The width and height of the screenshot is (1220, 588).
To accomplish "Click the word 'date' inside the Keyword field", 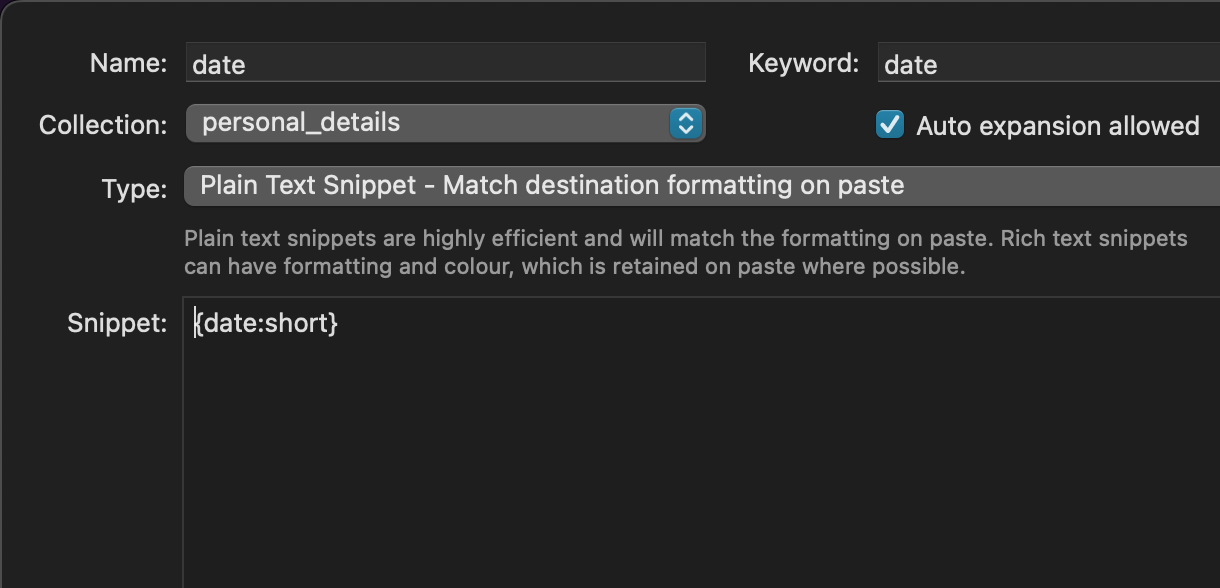I will [910, 65].
